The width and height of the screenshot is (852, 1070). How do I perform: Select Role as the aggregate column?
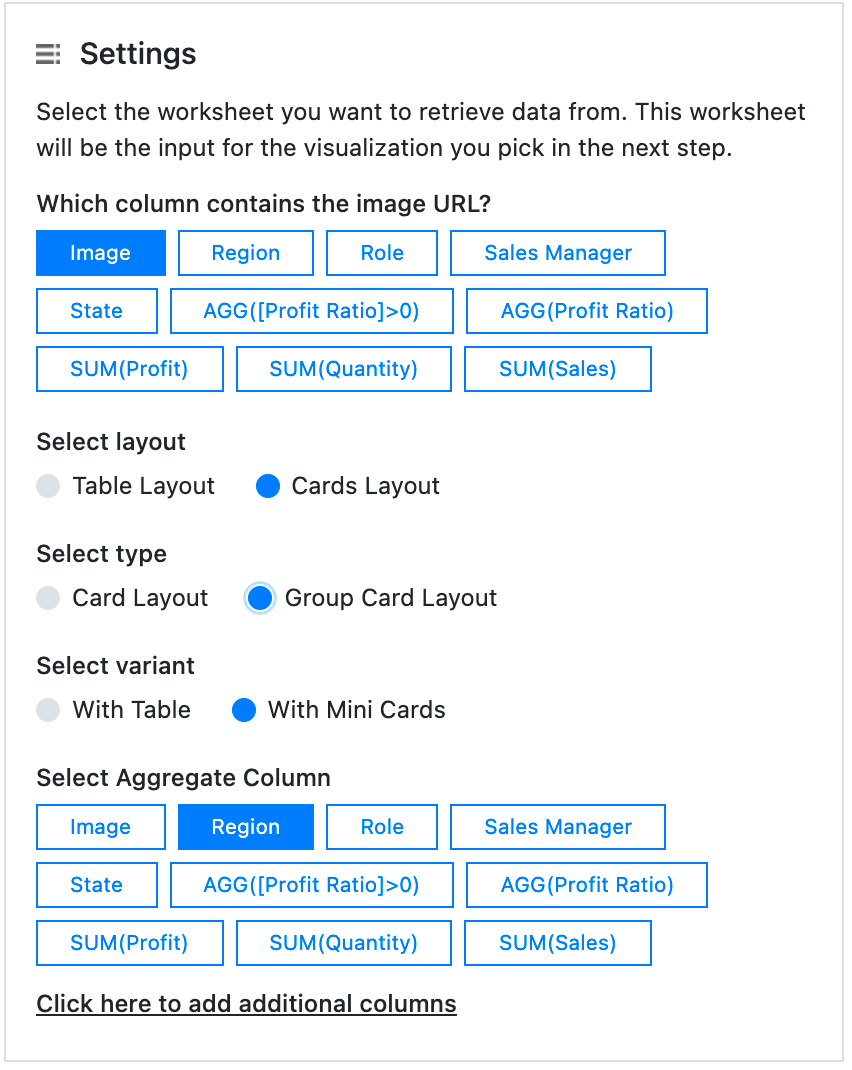coord(381,826)
